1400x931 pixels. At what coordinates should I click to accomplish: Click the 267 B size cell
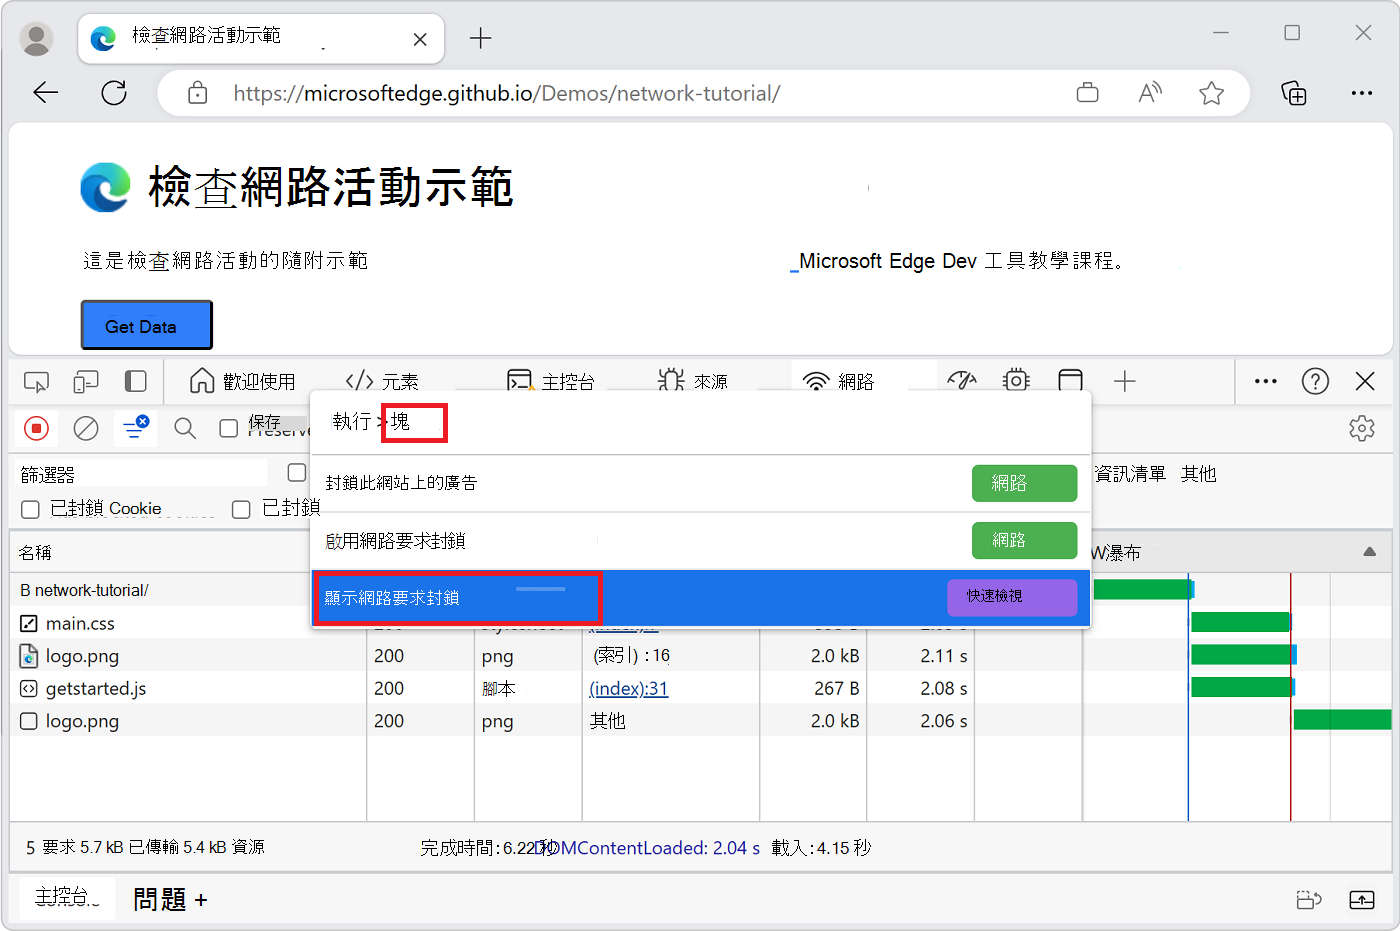pos(836,688)
